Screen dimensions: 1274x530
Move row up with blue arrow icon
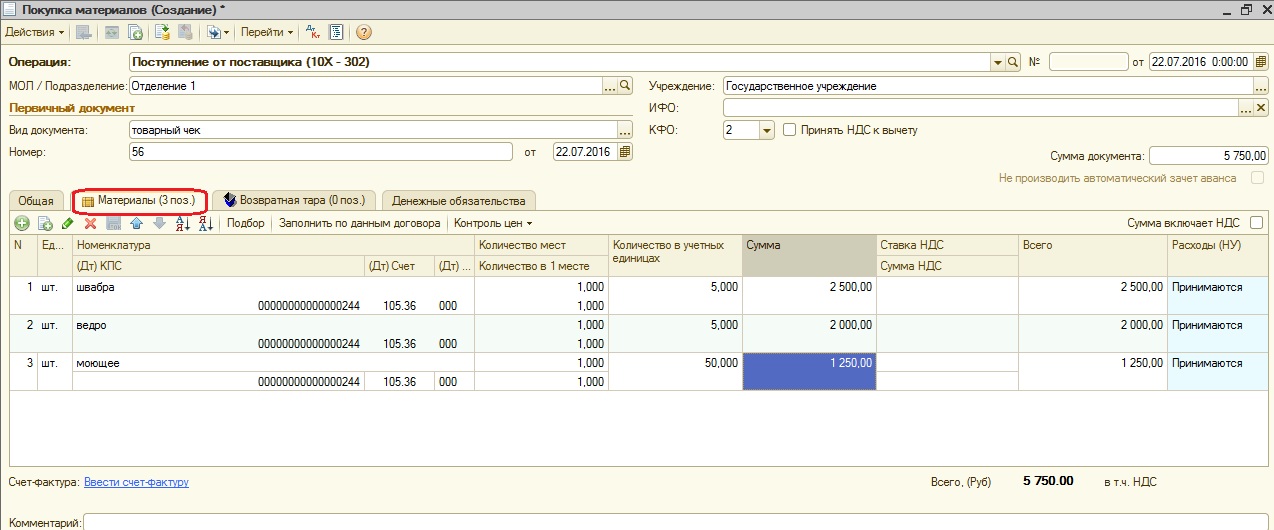pos(136,223)
